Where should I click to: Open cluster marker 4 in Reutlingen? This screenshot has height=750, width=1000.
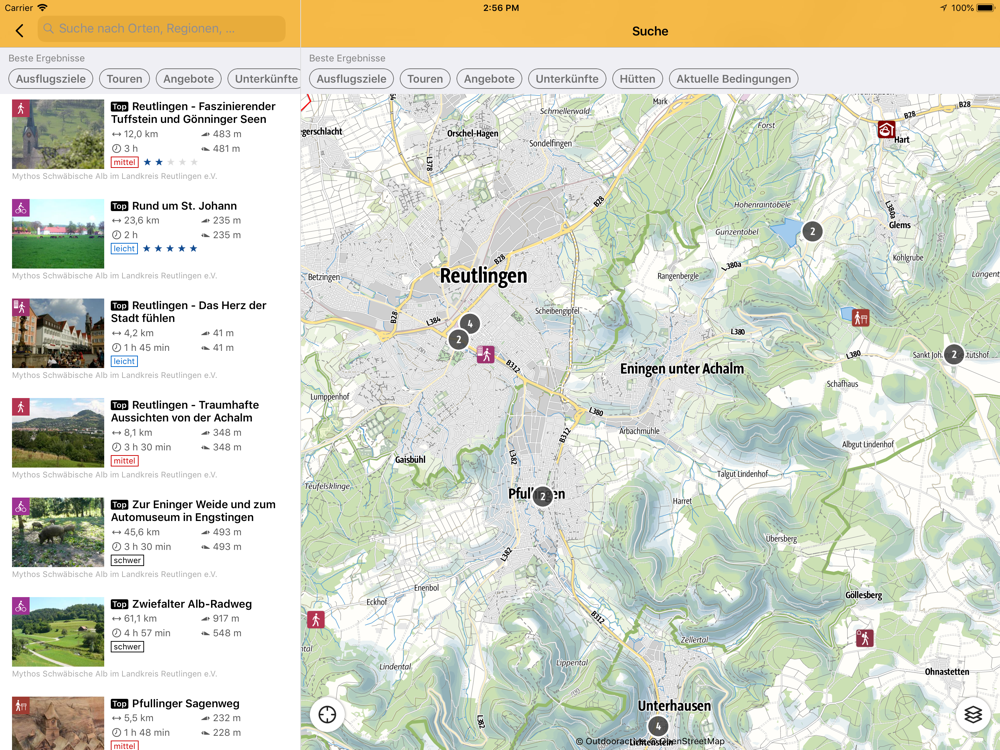[470, 324]
